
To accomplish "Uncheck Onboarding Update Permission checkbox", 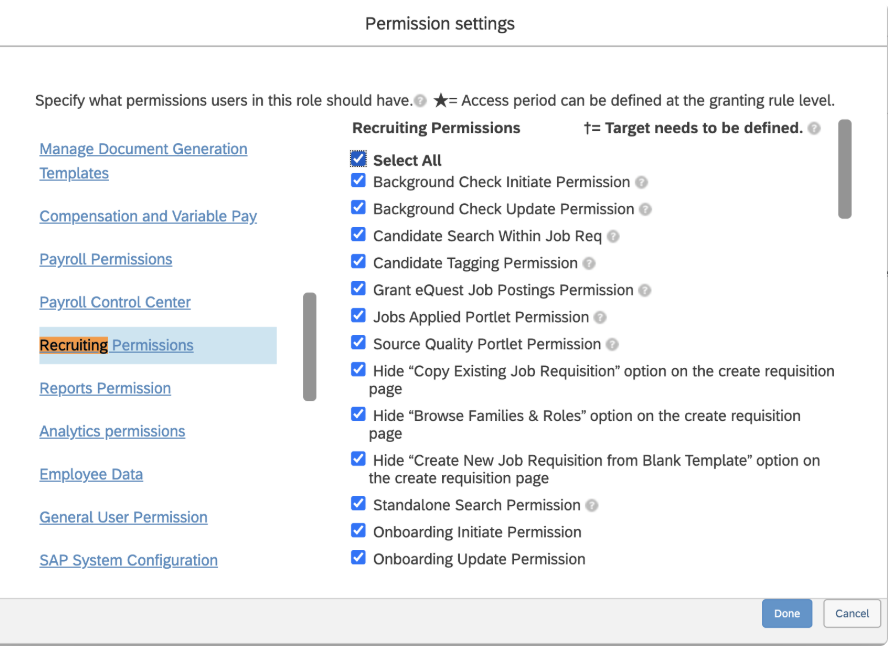I will click(359, 558).
